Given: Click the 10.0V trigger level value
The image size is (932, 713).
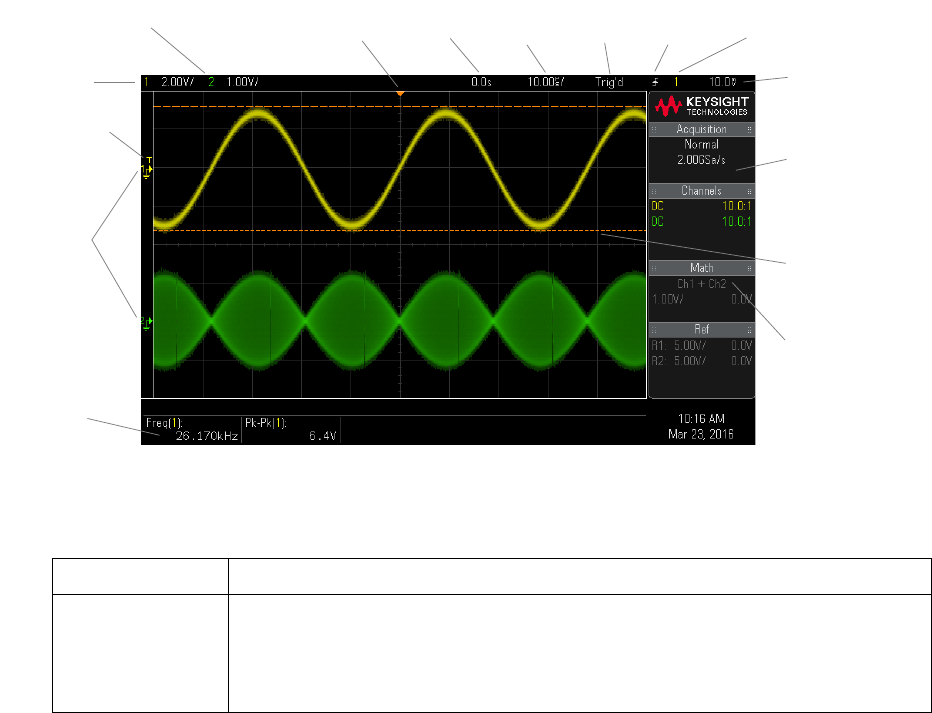Looking at the screenshot, I should click(723, 82).
